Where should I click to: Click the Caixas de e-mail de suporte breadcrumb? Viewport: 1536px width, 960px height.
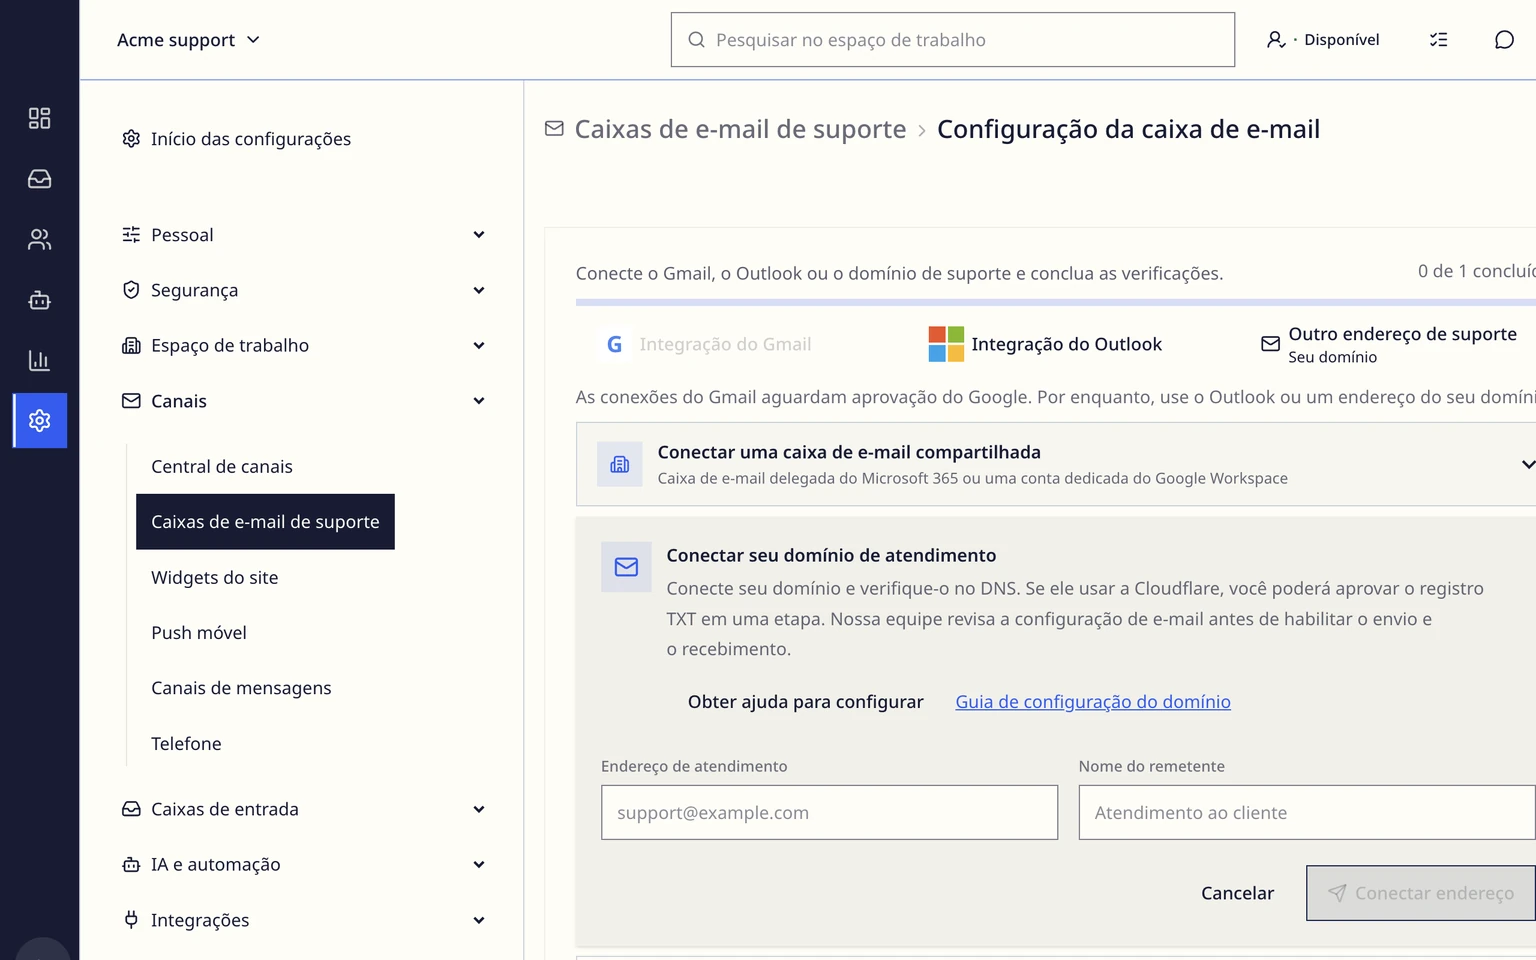click(x=740, y=129)
